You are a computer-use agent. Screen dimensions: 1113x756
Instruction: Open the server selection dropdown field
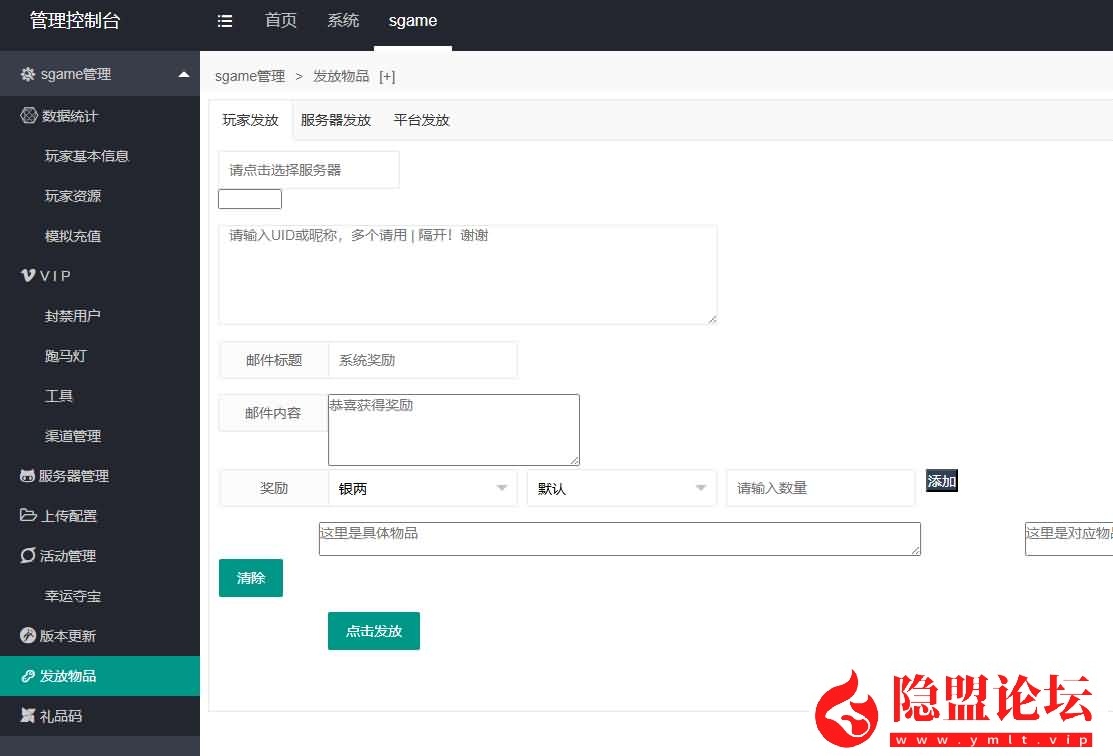pyautogui.click(x=308, y=170)
